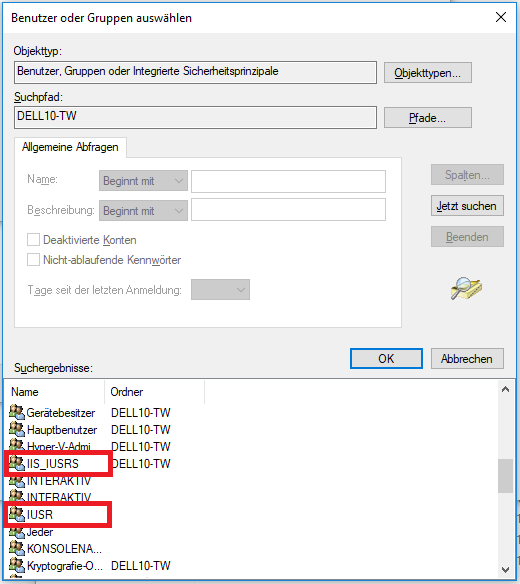Select the Jeder group icon
This screenshot has width=520, height=584.
pos(17,532)
